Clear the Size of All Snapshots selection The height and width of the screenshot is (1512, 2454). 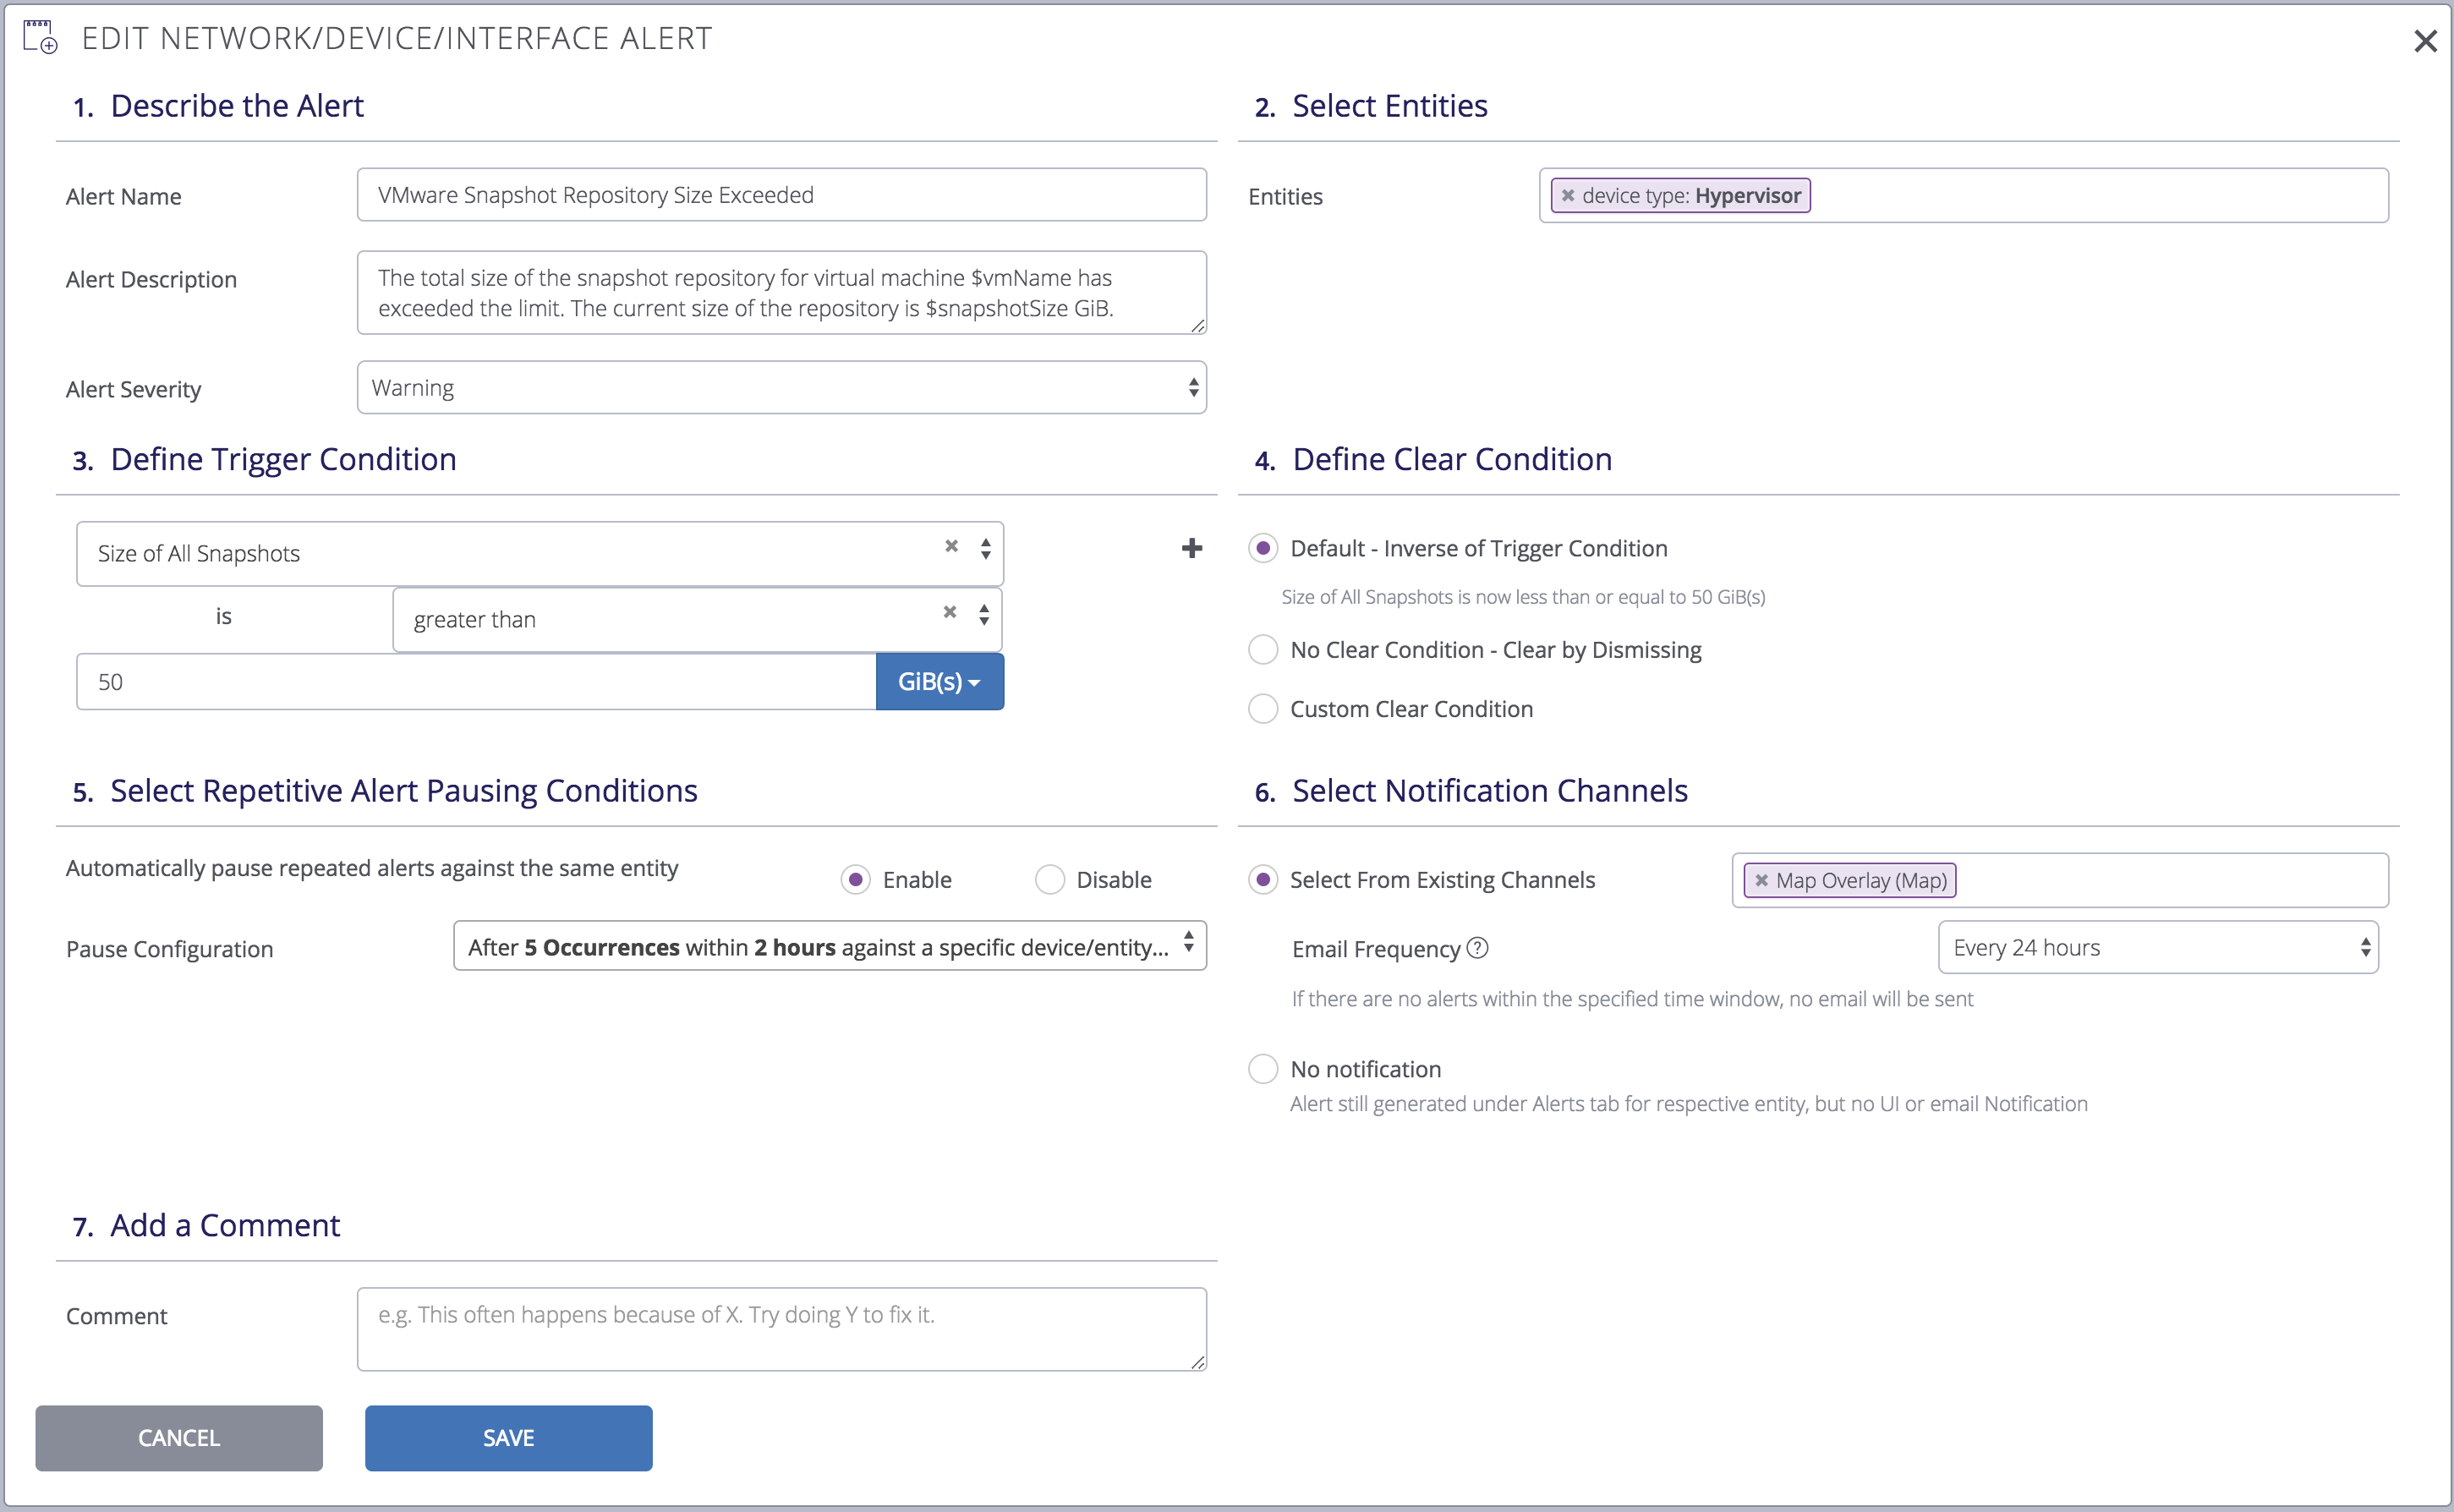point(951,546)
